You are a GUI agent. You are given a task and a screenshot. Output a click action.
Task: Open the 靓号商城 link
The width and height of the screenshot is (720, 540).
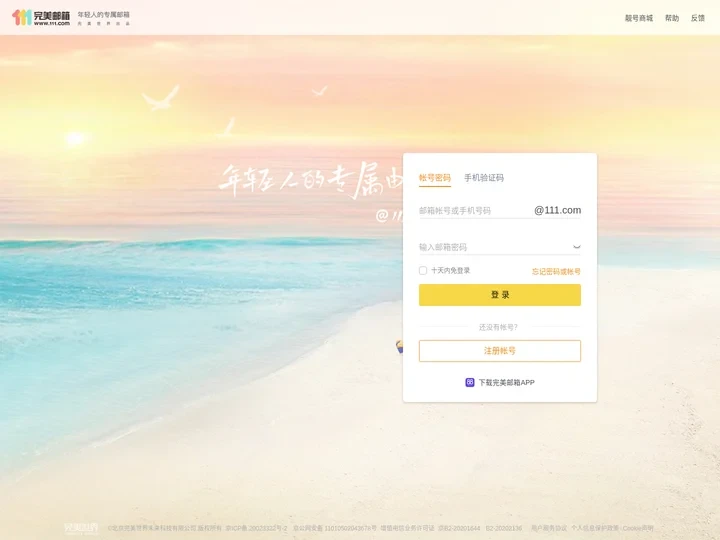[x=639, y=18]
